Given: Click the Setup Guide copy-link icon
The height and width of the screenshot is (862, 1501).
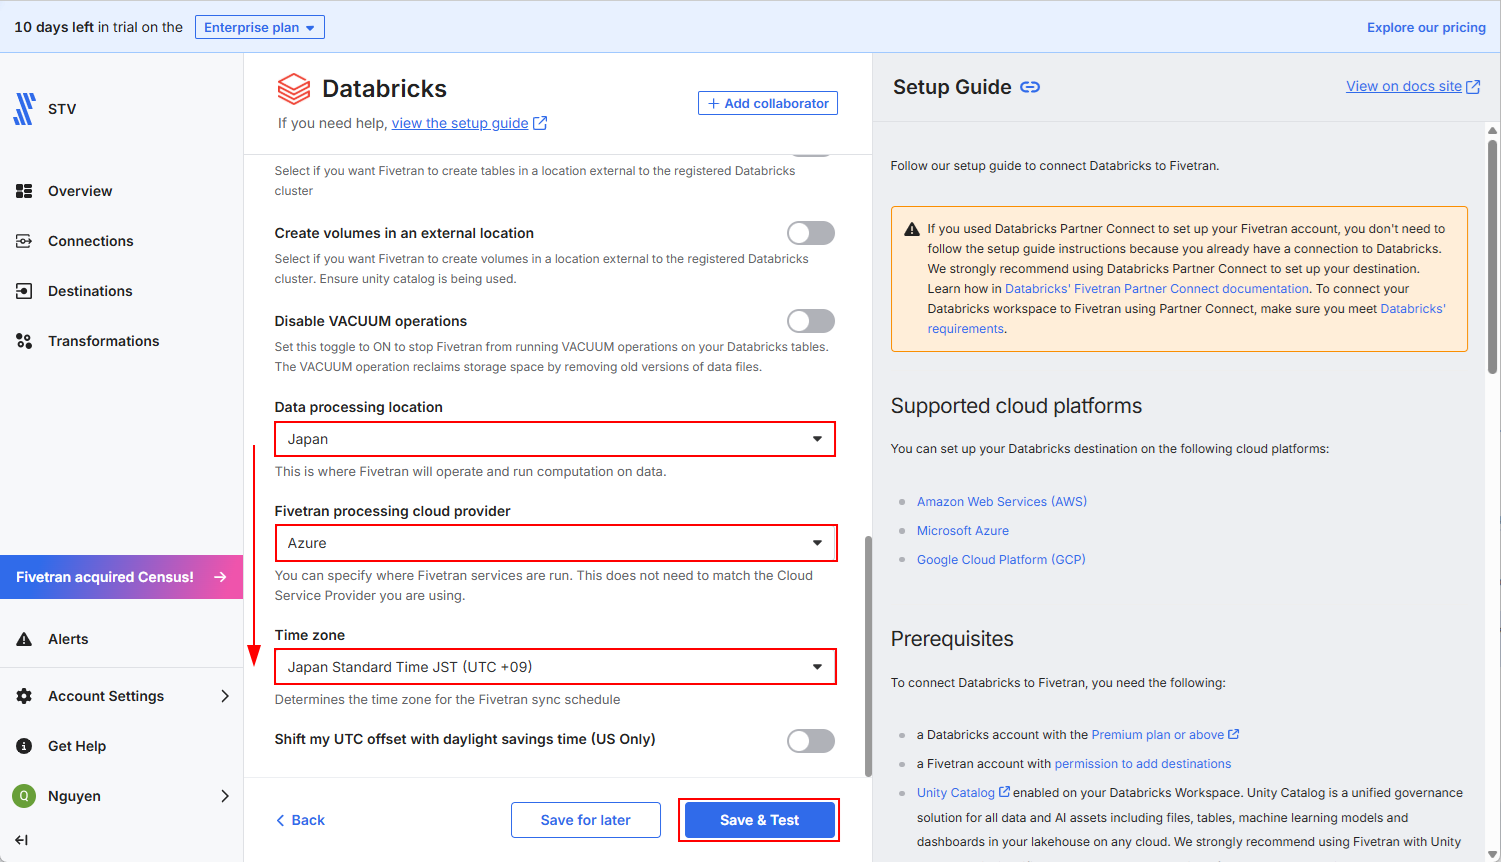Looking at the screenshot, I should tap(1030, 88).
